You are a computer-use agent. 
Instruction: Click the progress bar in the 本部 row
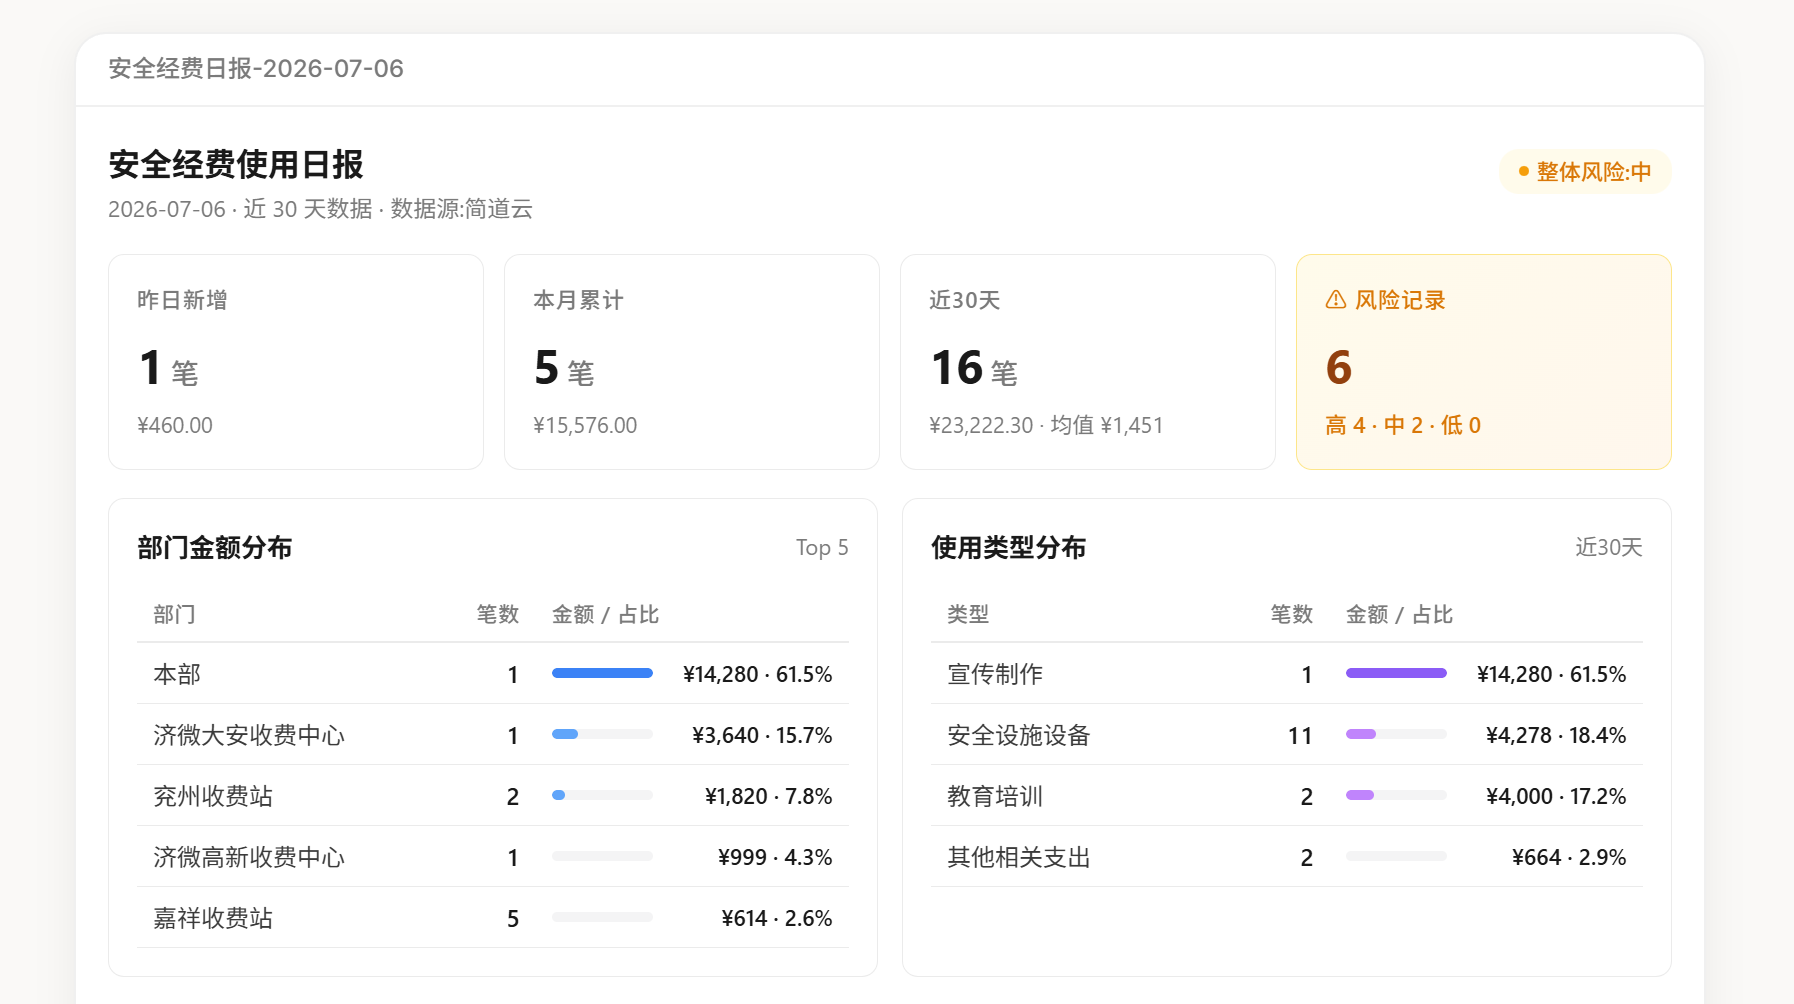click(x=602, y=673)
